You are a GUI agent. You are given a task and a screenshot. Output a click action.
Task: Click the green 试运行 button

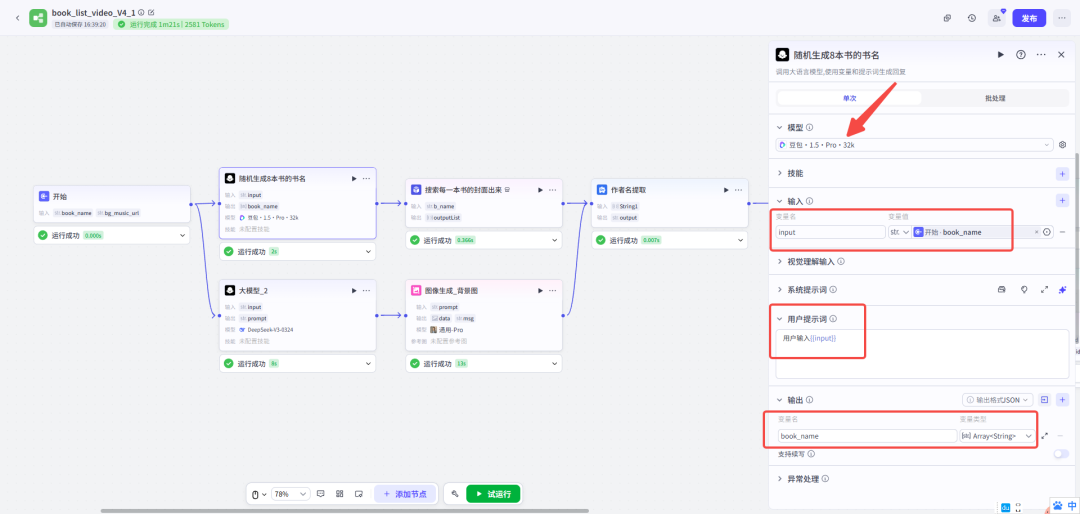493,494
